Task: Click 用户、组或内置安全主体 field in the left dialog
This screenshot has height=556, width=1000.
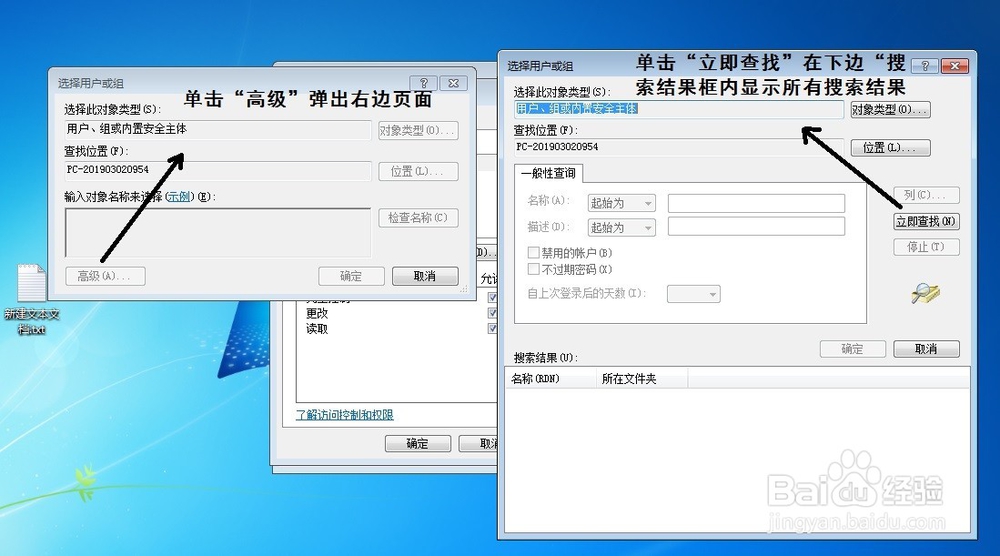Action: click(x=217, y=129)
